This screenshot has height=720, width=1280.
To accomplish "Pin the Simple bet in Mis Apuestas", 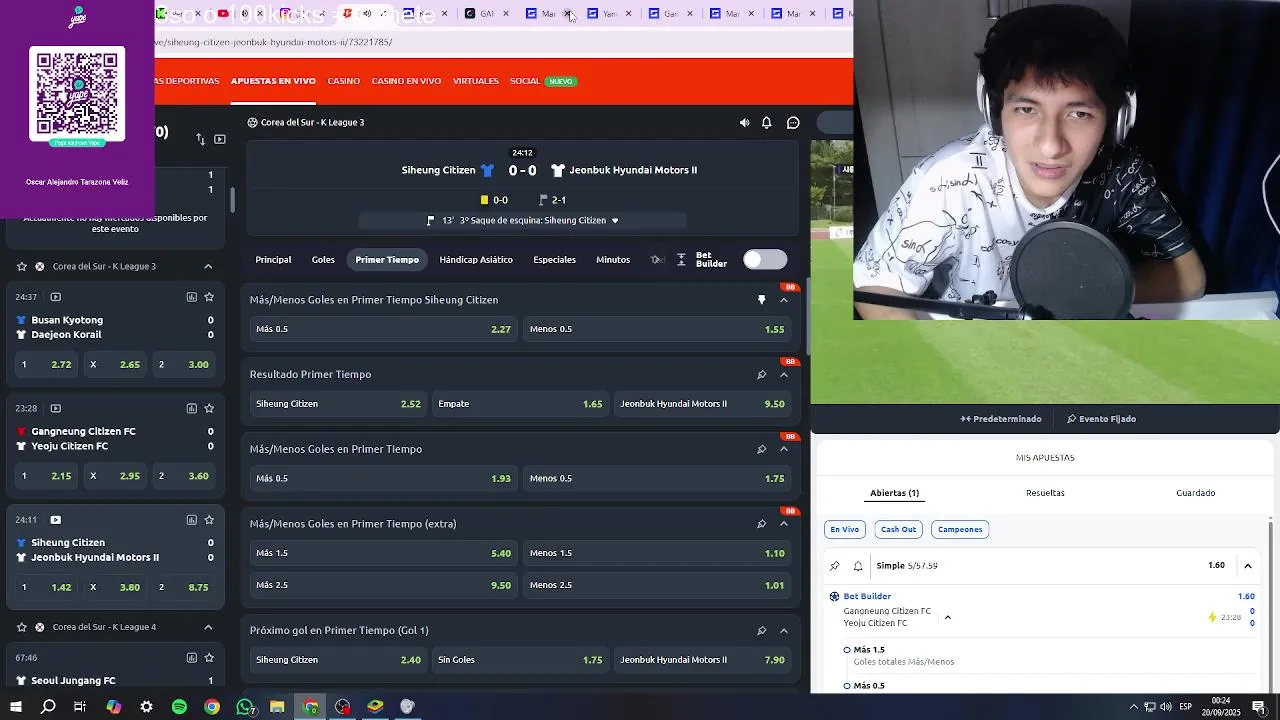I will (x=835, y=566).
